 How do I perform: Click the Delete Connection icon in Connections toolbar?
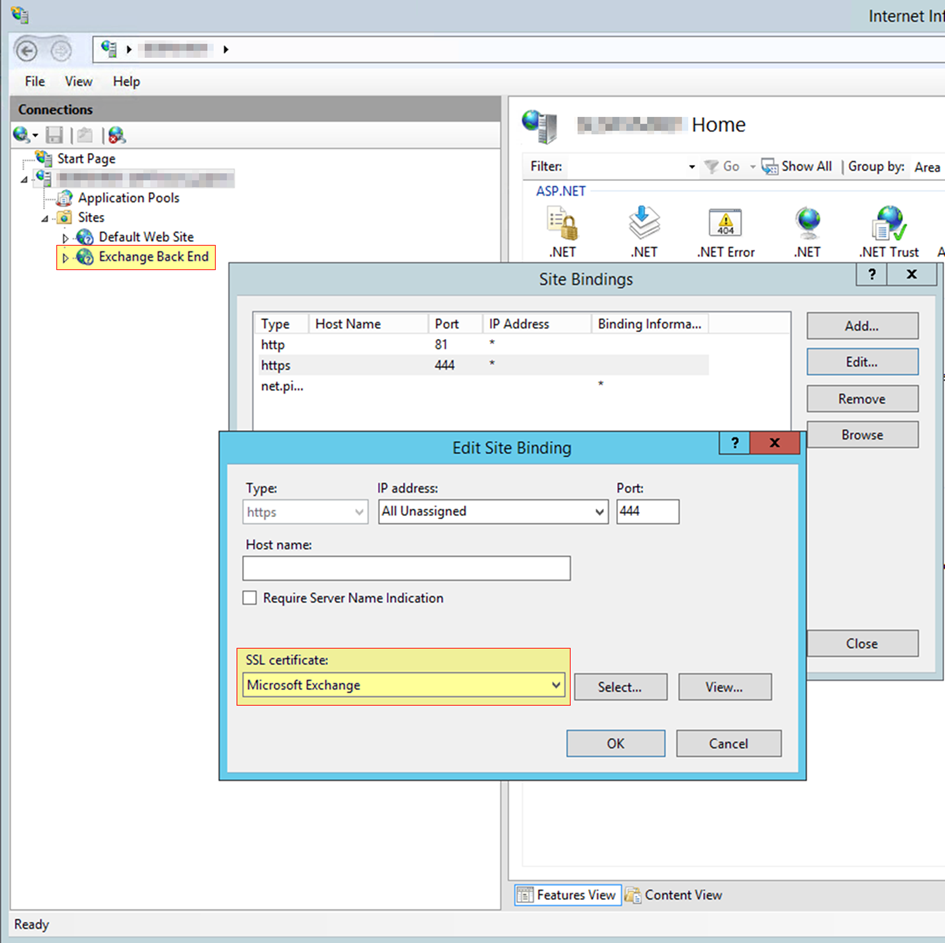[x=117, y=135]
